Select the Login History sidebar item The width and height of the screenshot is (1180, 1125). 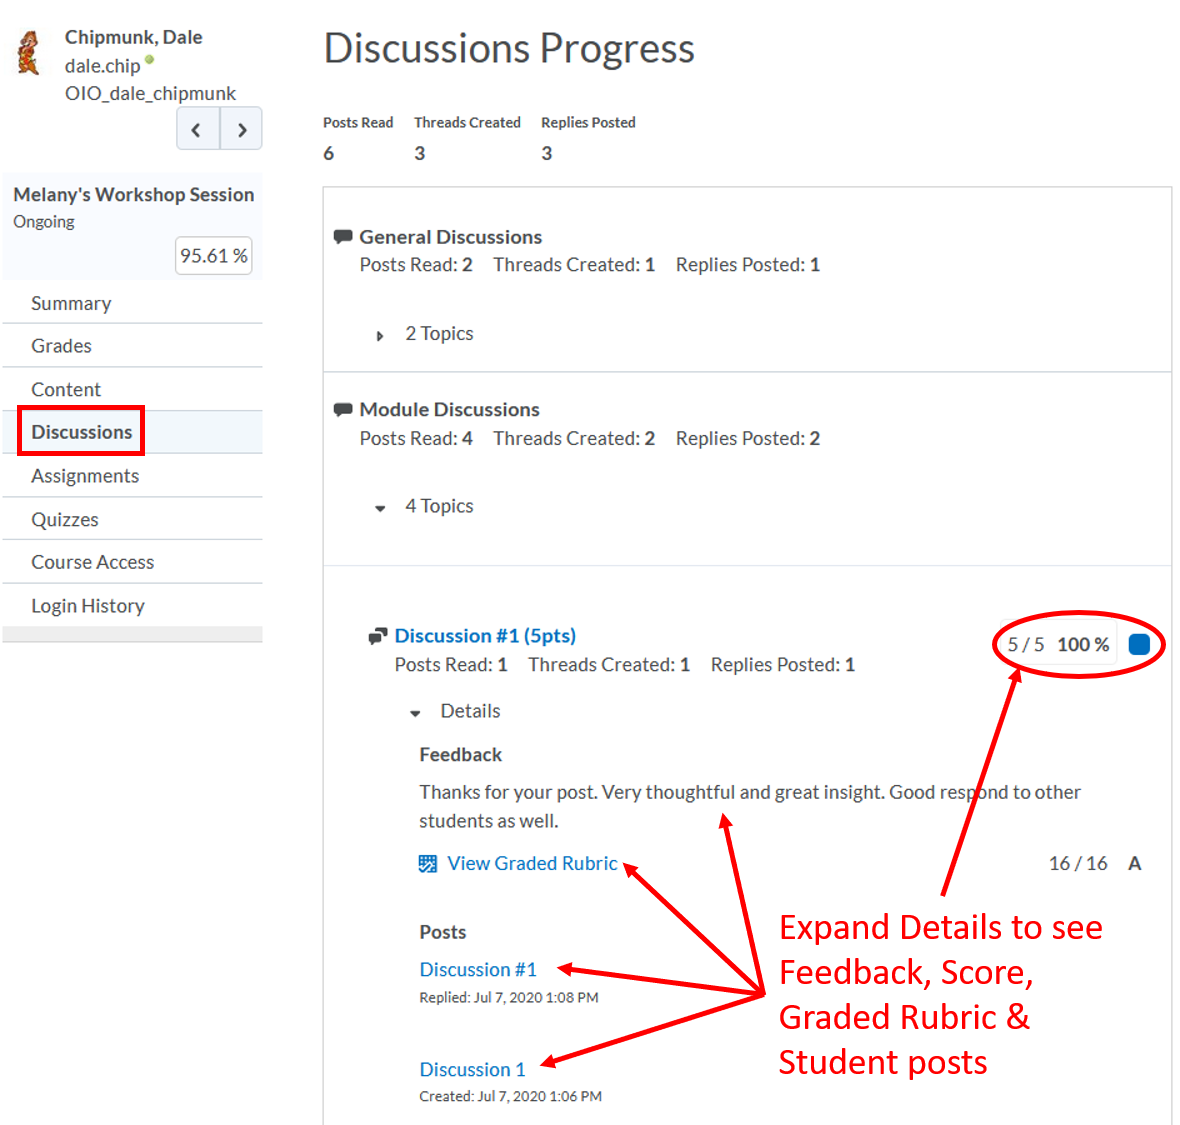pyautogui.click(x=88, y=605)
